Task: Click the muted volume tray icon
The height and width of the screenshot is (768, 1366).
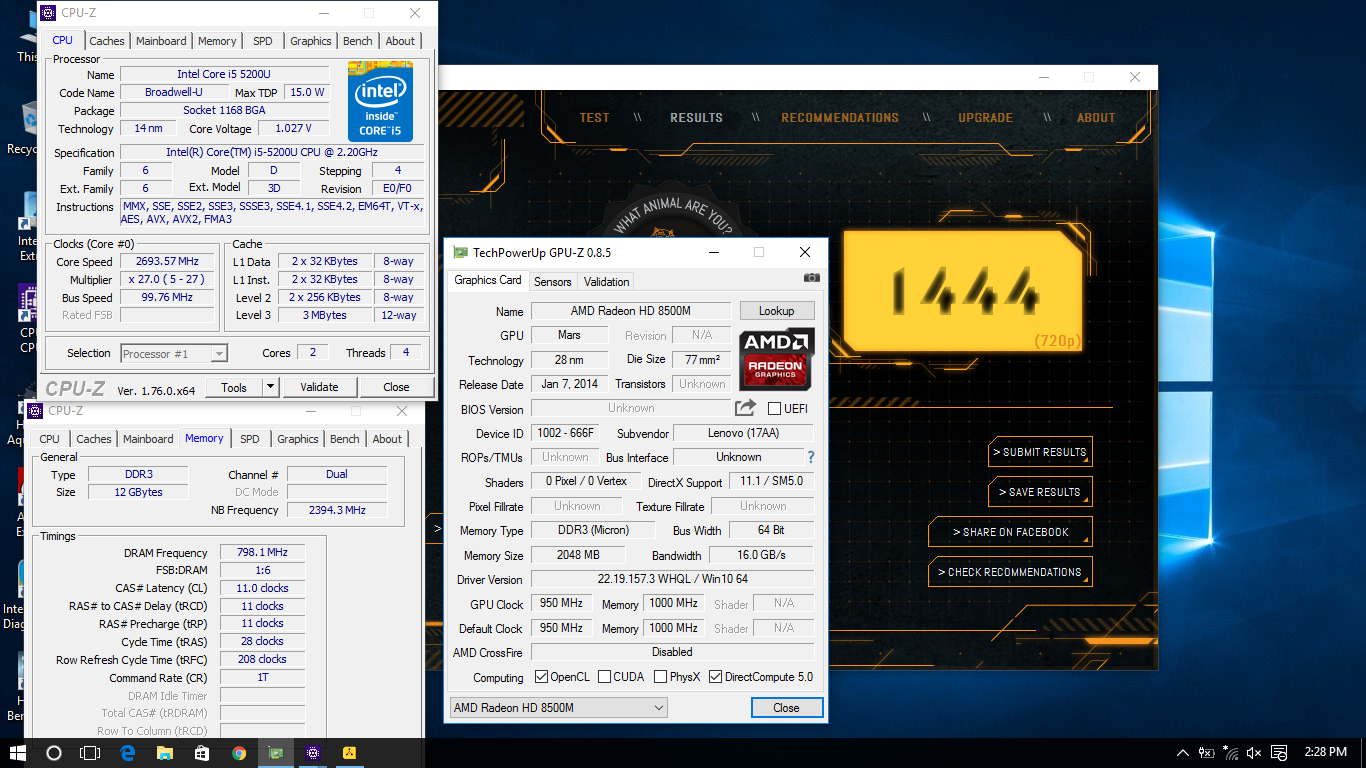Action: pyautogui.click(x=1254, y=753)
